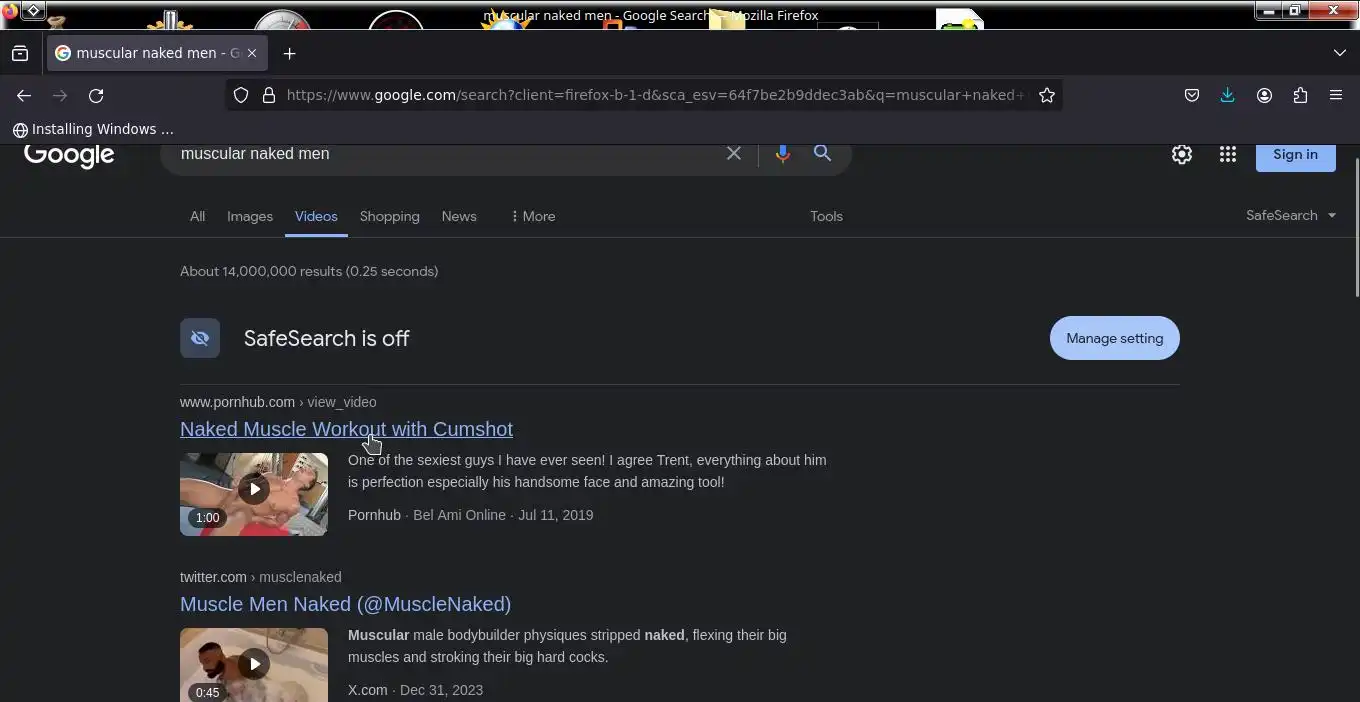This screenshot has width=1360, height=702.
Task: Click inside the Google search box
Action: click(x=445, y=153)
